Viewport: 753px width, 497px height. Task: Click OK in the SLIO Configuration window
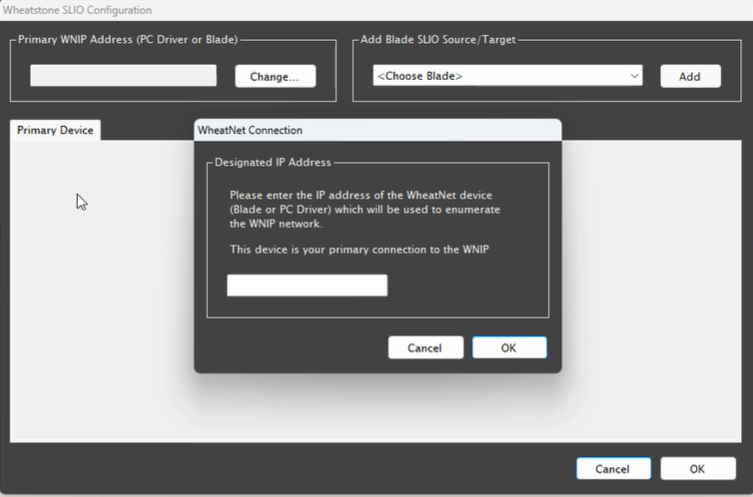698,469
